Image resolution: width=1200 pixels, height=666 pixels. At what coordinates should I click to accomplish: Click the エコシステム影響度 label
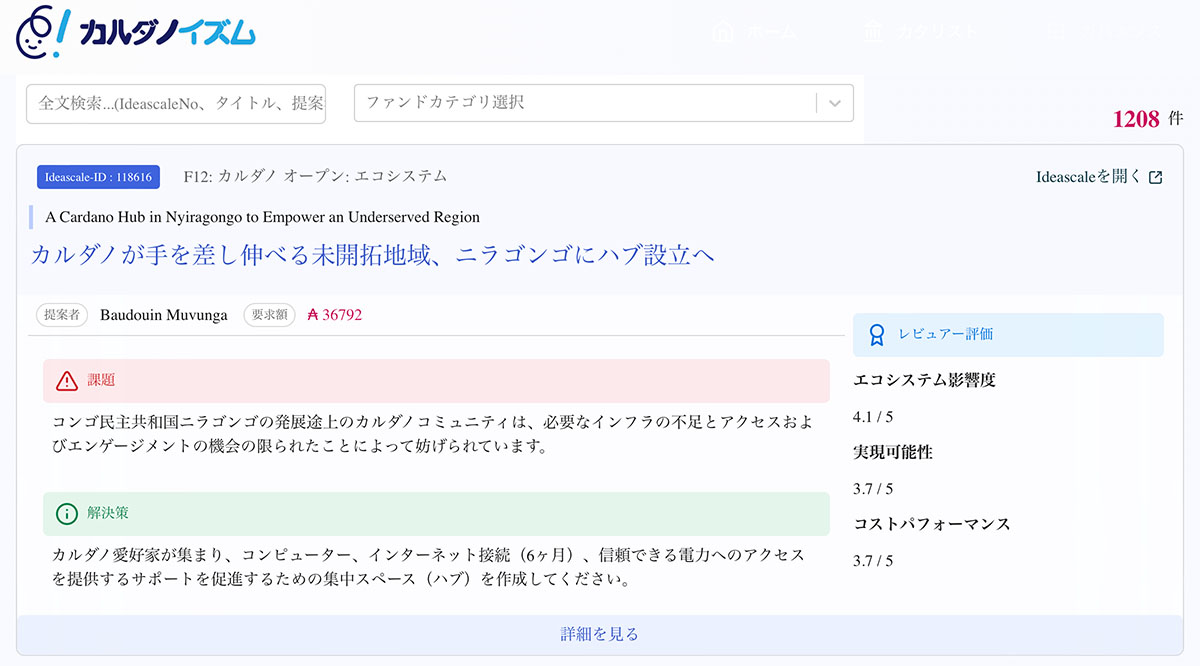click(x=924, y=380)
